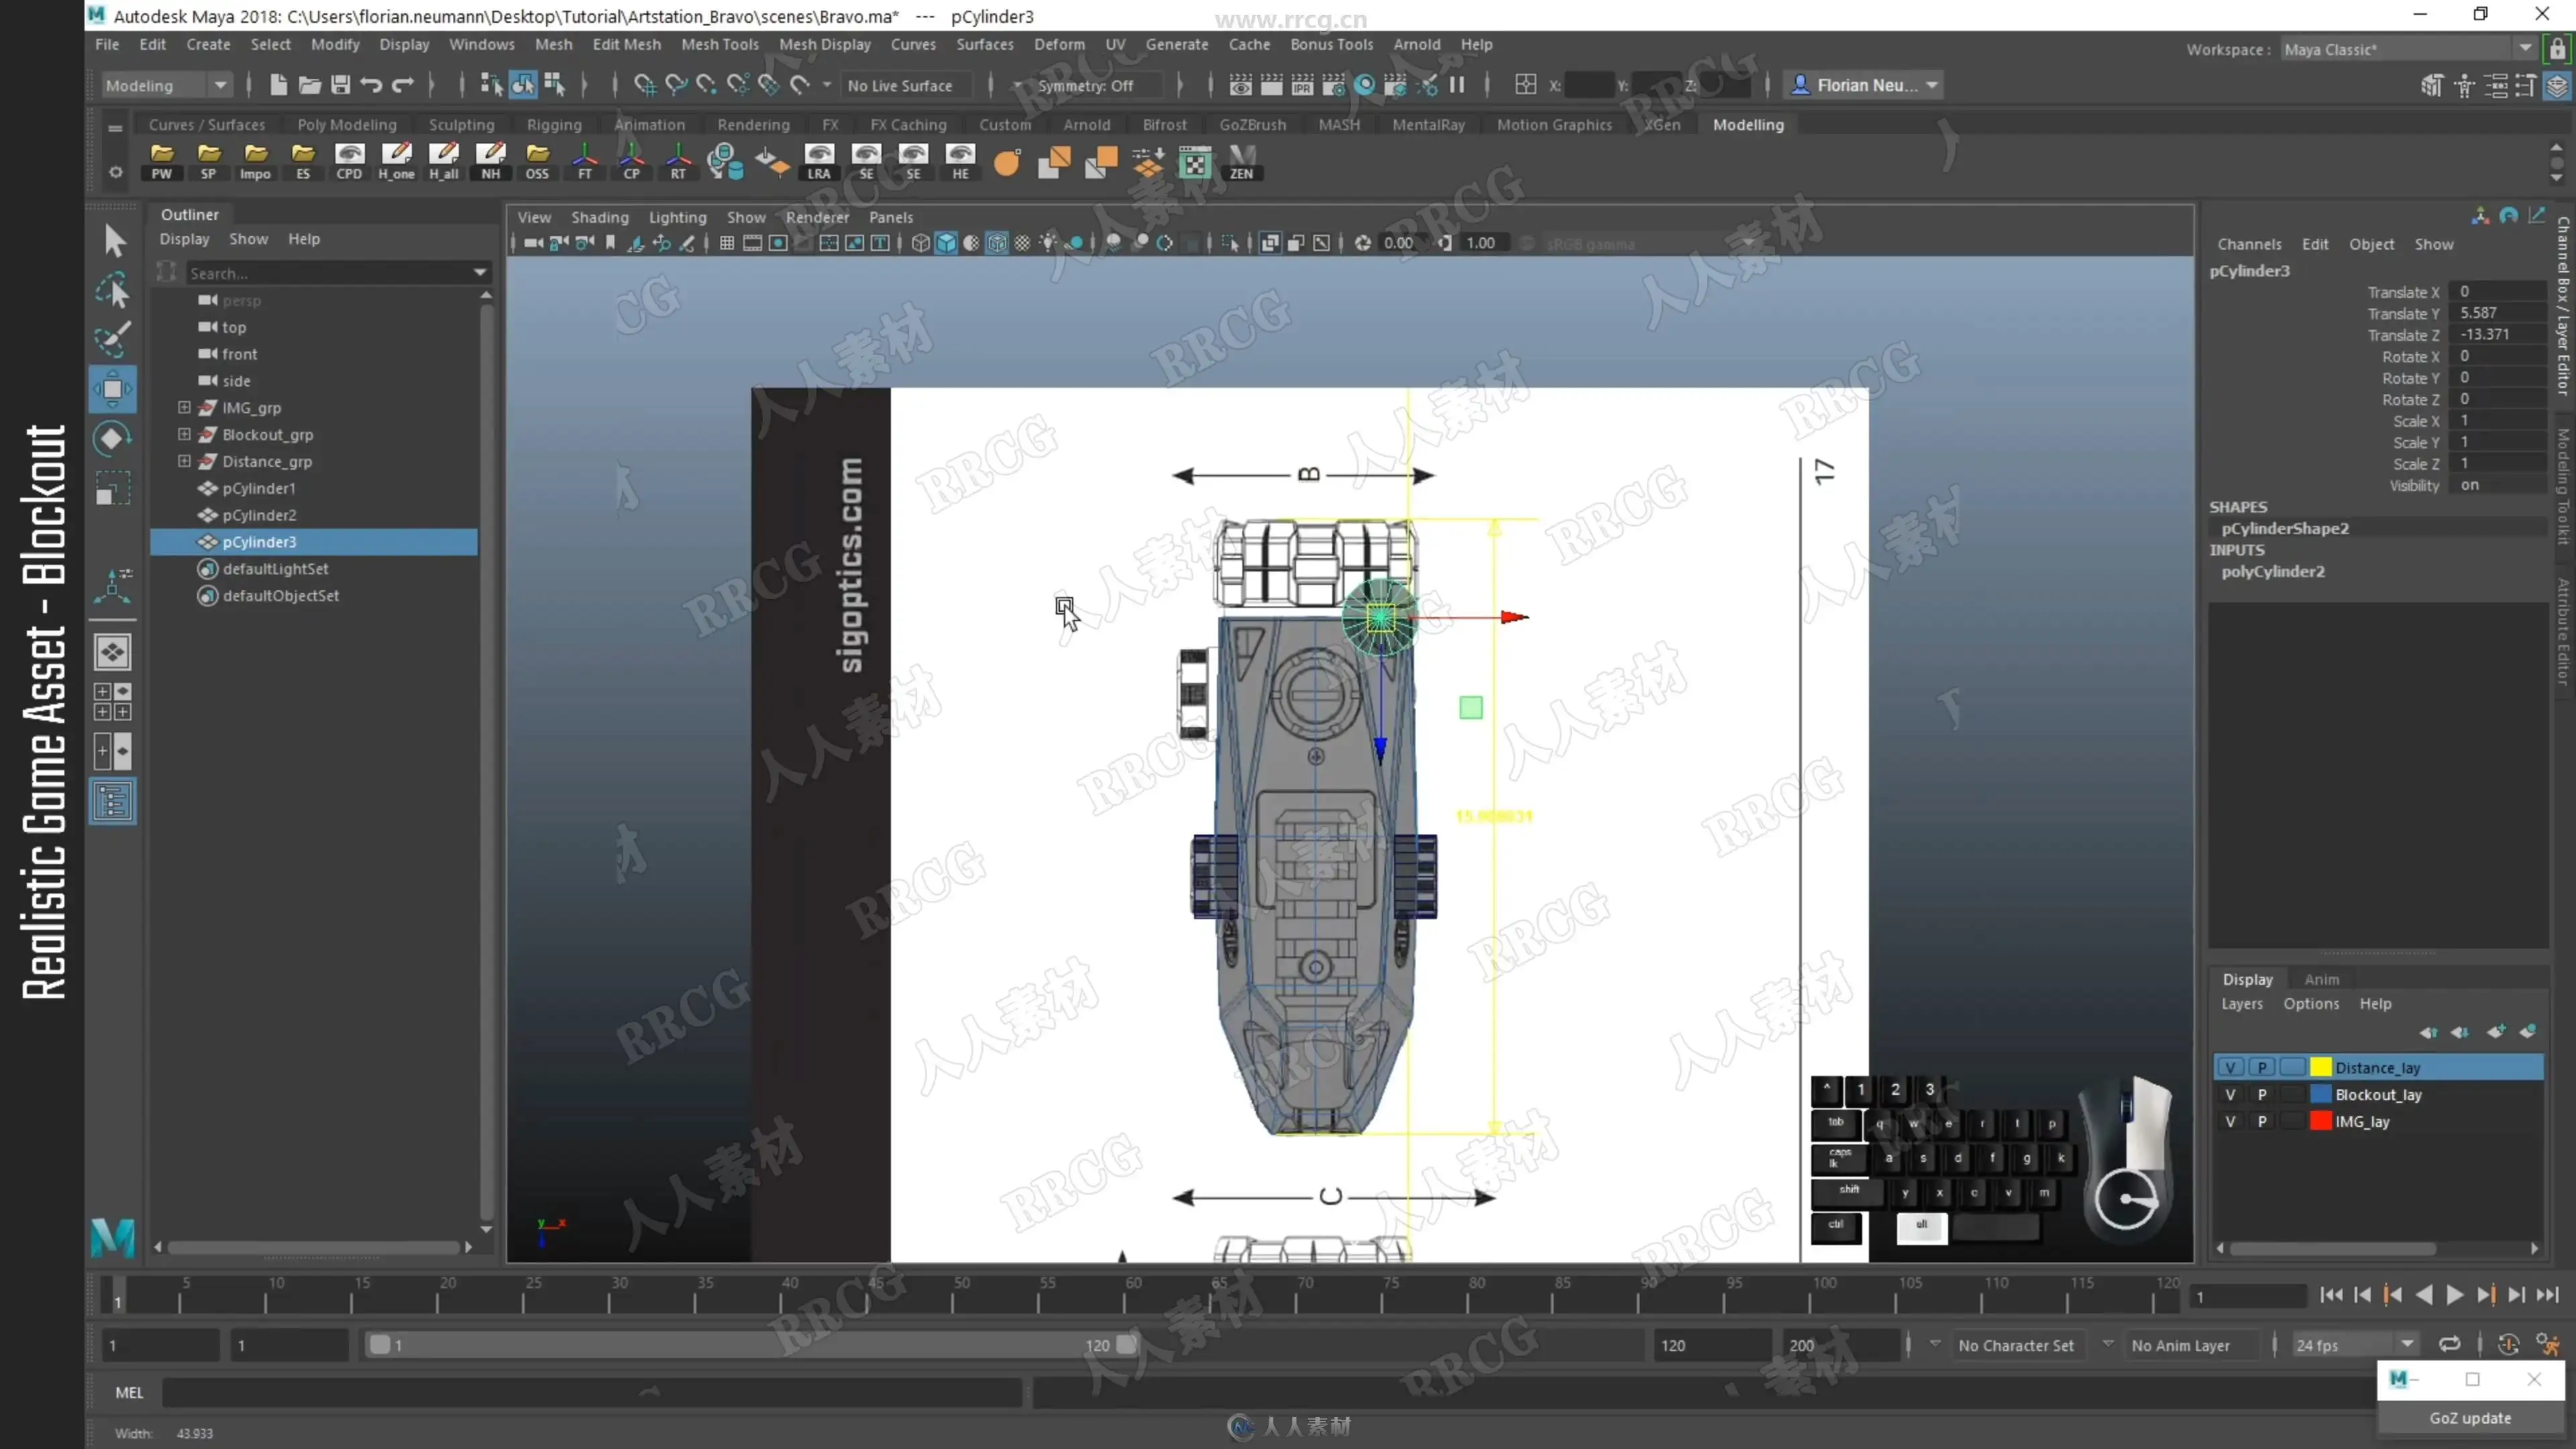Switch to four view layout
Viewport: 2576px width, 1449px height.
click(113, 702)
